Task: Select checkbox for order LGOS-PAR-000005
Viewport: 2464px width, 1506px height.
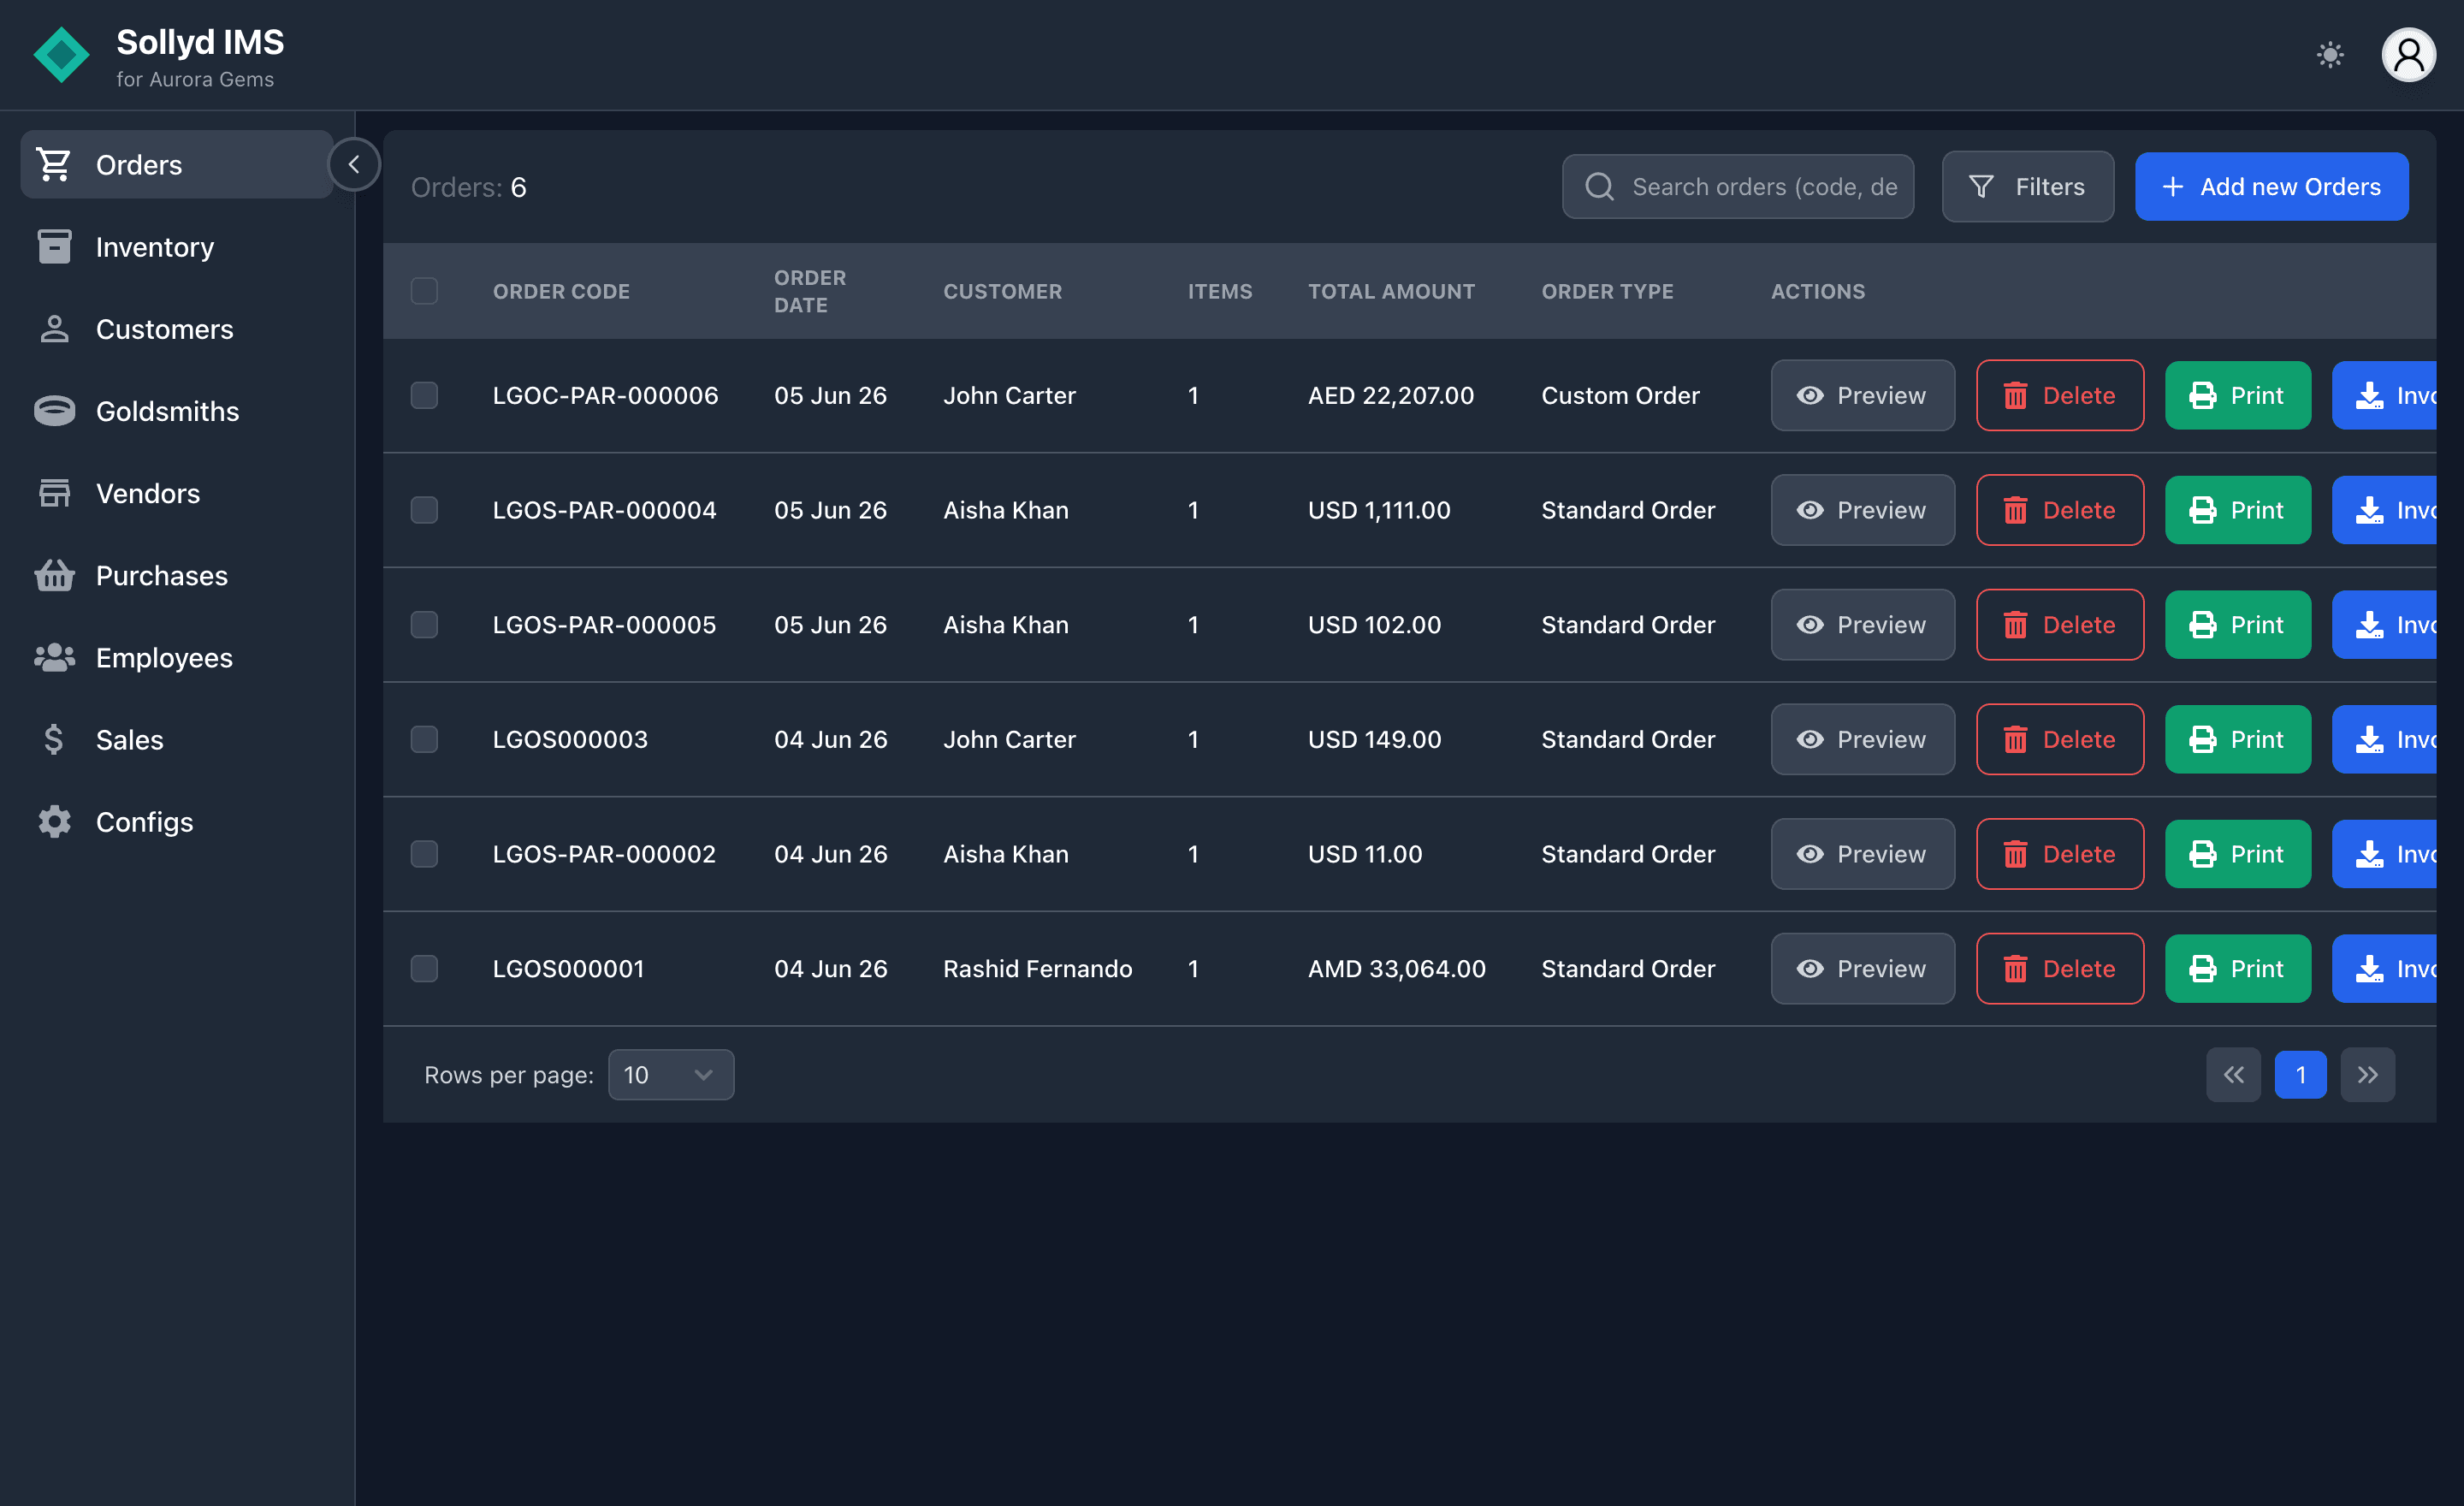Action: pyautogui.click(x=424, y=625)
